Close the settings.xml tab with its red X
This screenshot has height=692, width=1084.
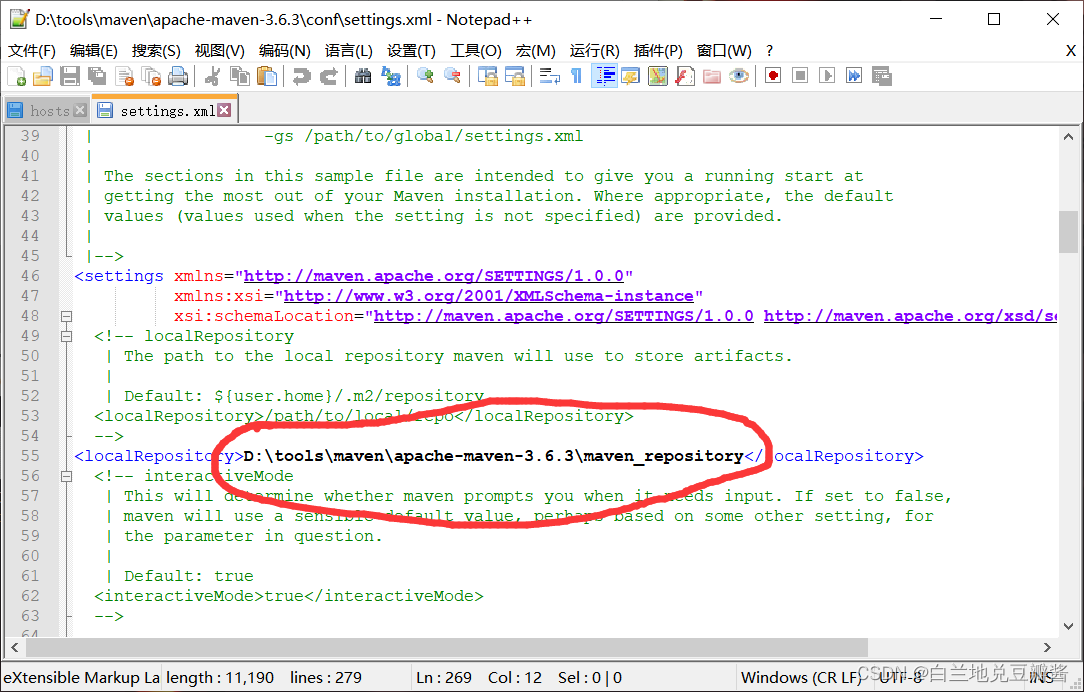[224, 110]
